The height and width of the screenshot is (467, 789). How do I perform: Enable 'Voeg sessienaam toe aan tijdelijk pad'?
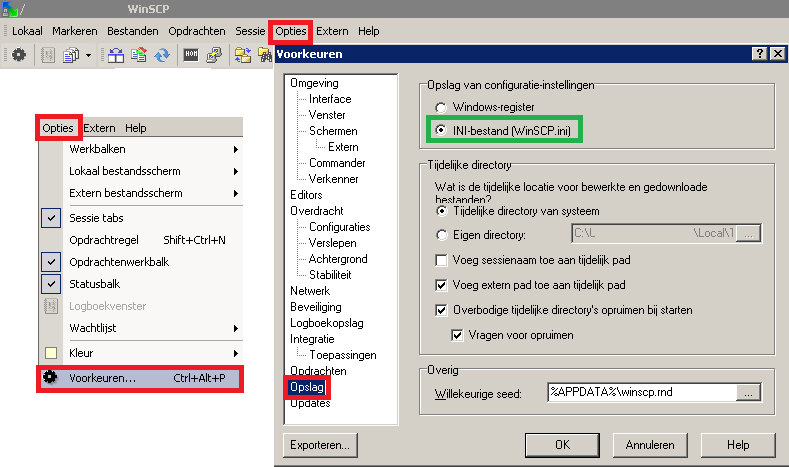pyautogui.click(x=442, y=260)
